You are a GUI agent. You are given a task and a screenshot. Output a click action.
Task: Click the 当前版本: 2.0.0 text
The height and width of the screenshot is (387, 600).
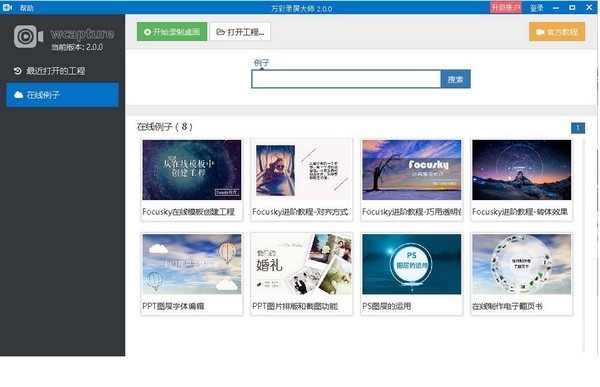tap(77, 47)
